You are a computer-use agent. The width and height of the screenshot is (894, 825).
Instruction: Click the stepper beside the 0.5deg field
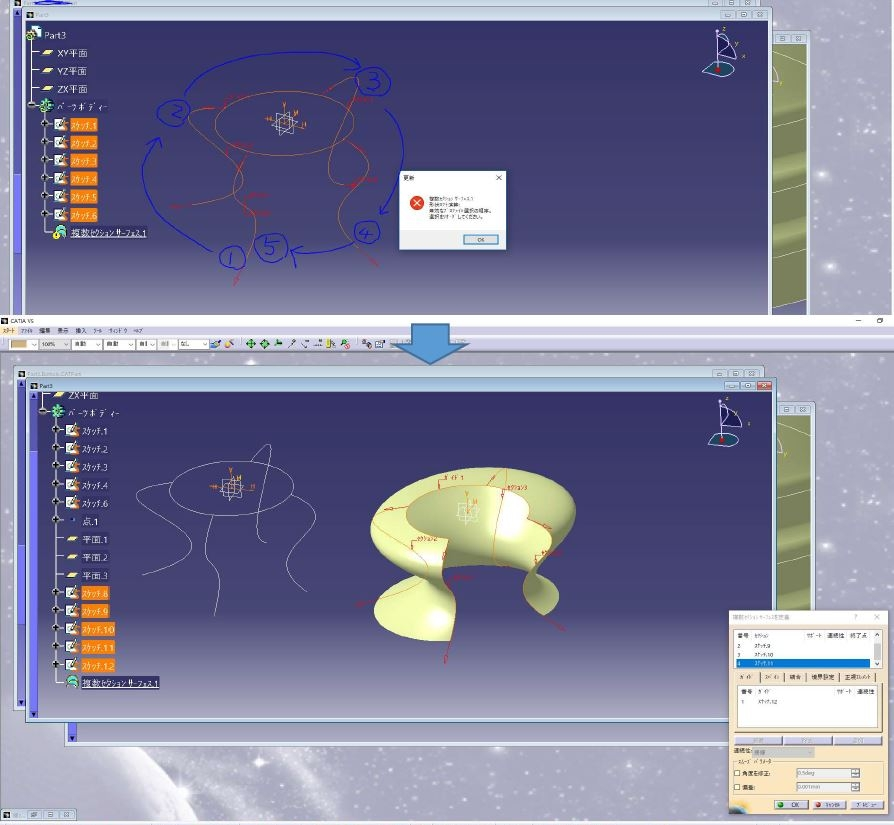pyautogui.click(x=855, y=773)
